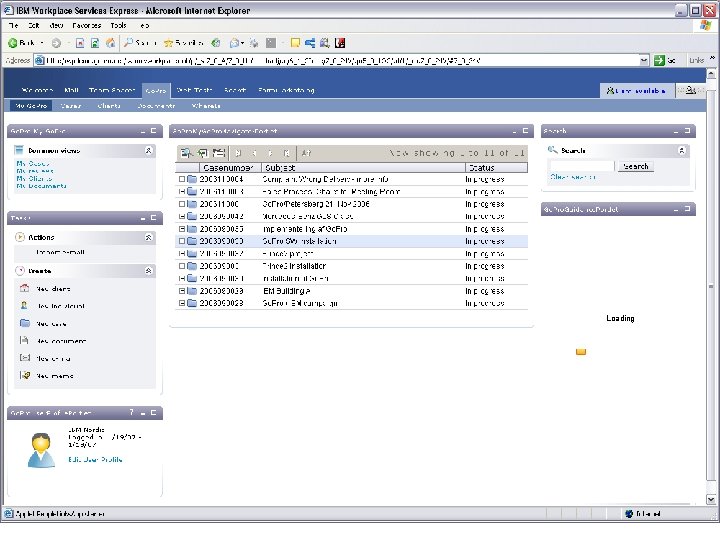
Task: Click the first icon in case list toolbar
Action: (186, 153)
